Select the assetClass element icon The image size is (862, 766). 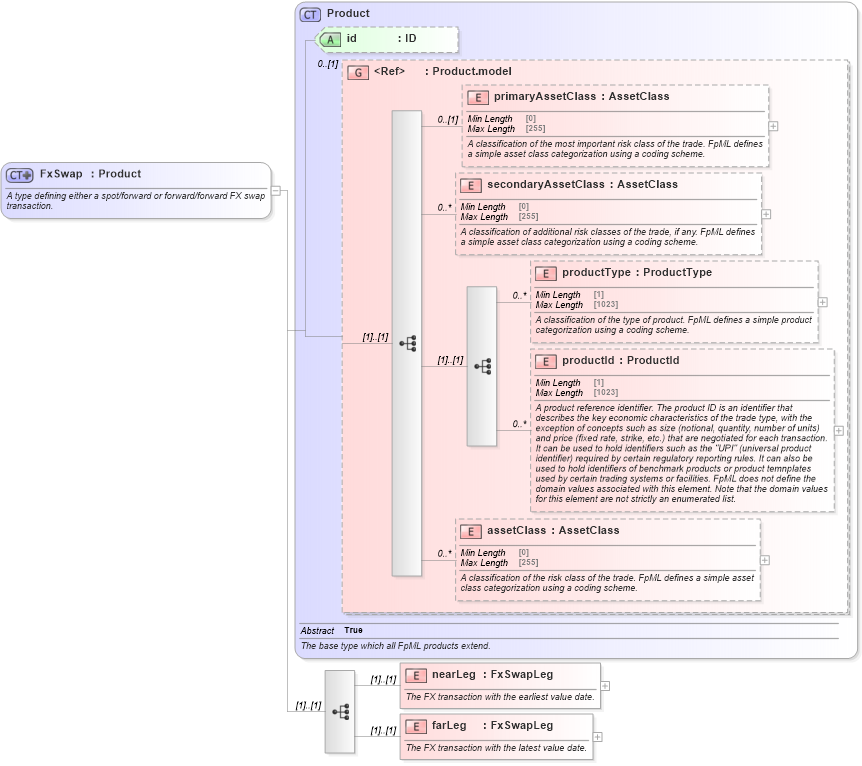471,531
